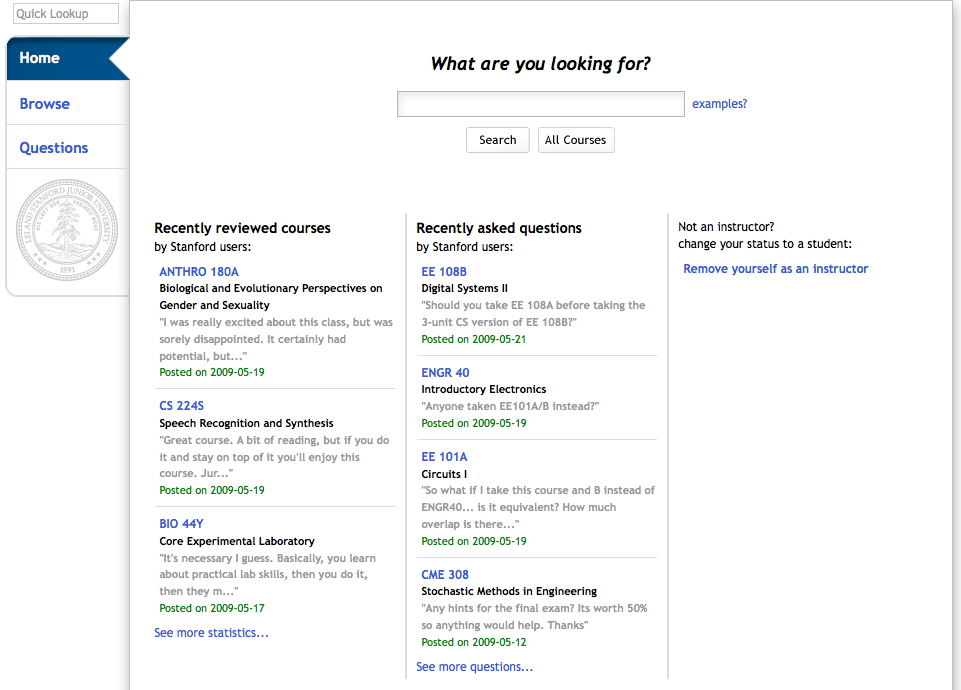Click the title 'Stochastic Methods in Engineering'

click(x=509, y=591)
